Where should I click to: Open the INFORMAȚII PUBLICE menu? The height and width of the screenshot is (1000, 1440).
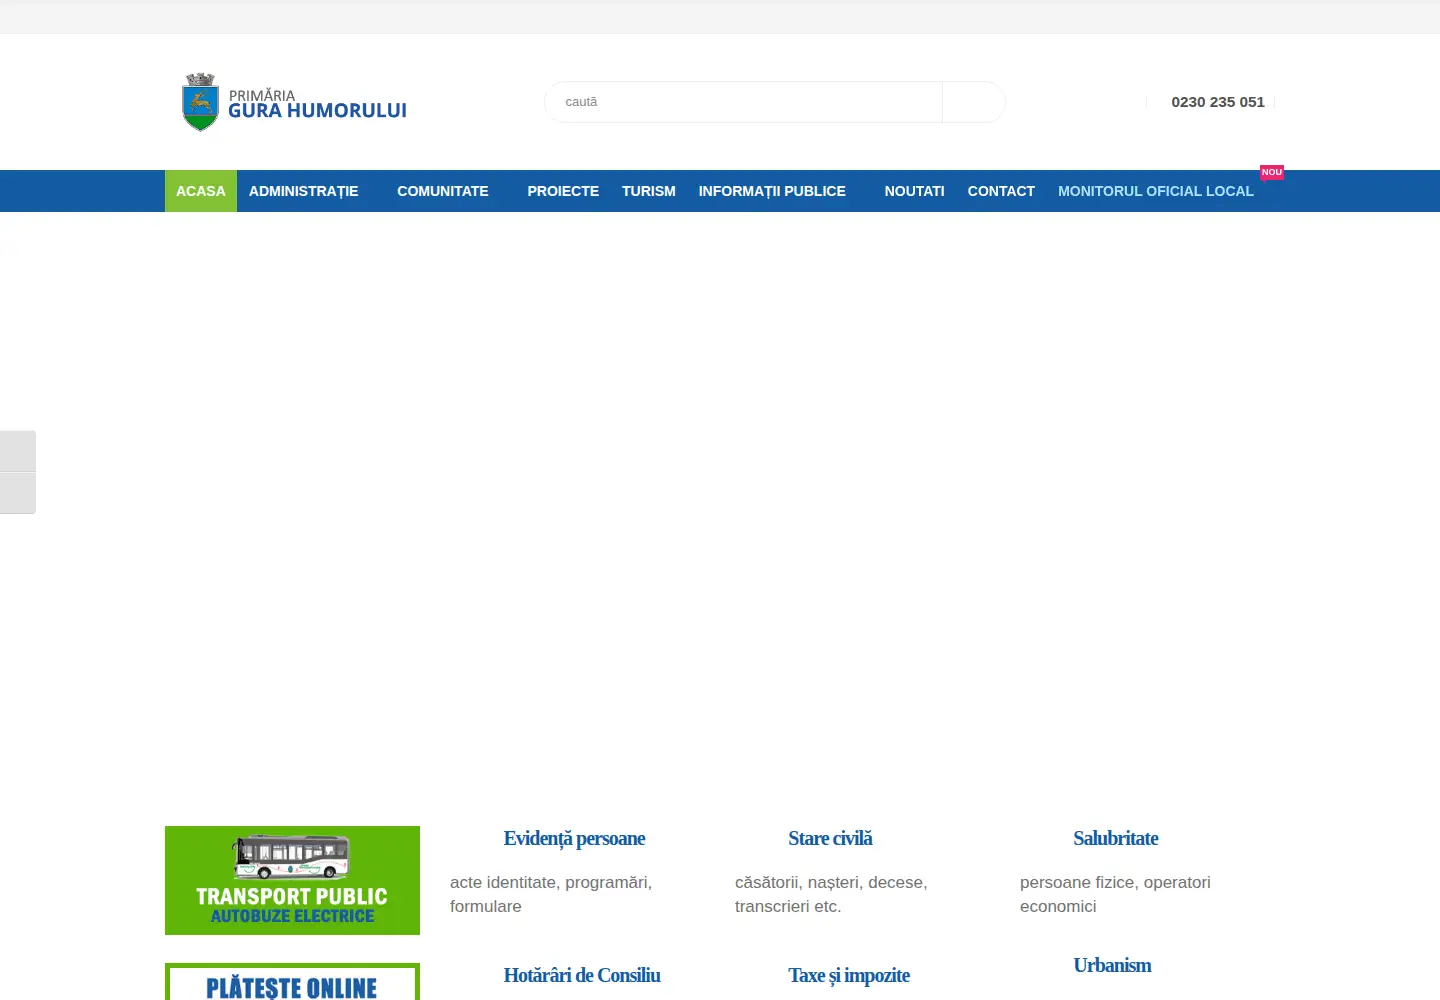click(772, 191)
